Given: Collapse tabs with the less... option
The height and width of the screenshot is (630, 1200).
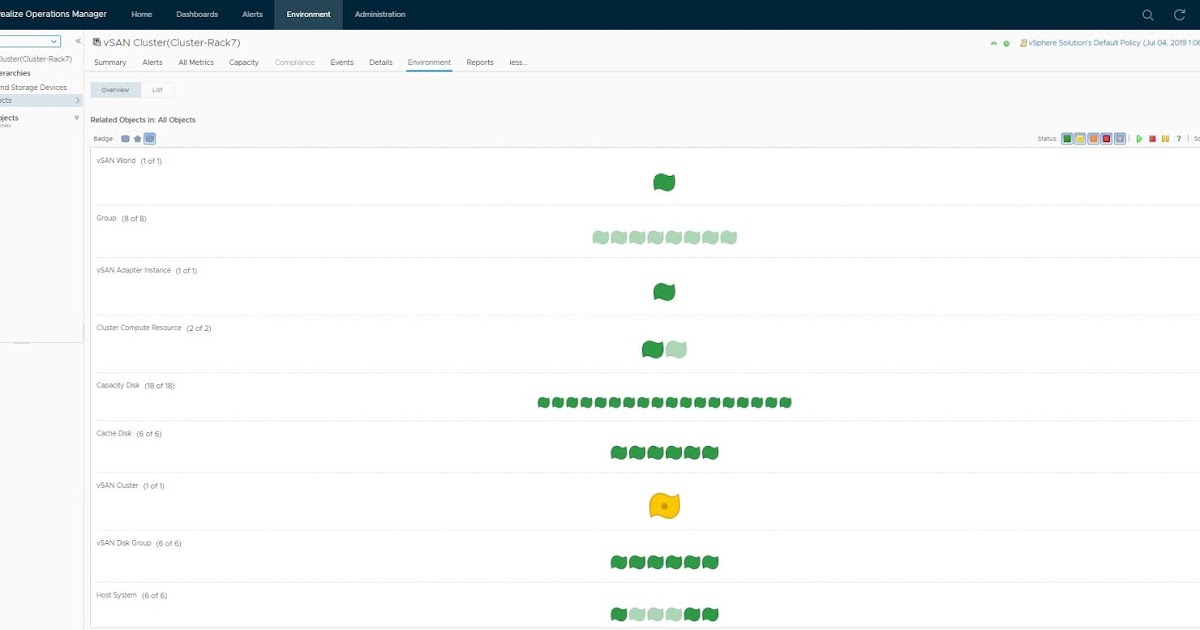Looking at the screenshot, I should (518, 62).
